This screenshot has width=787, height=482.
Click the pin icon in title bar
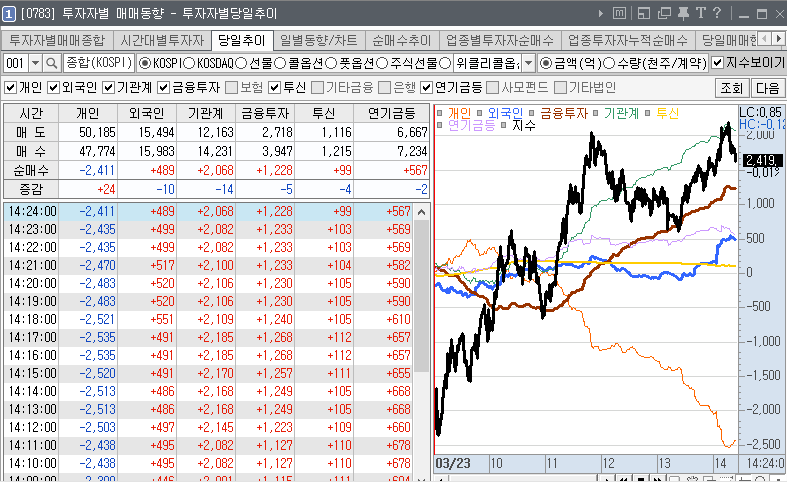click(x=682, y=13)
